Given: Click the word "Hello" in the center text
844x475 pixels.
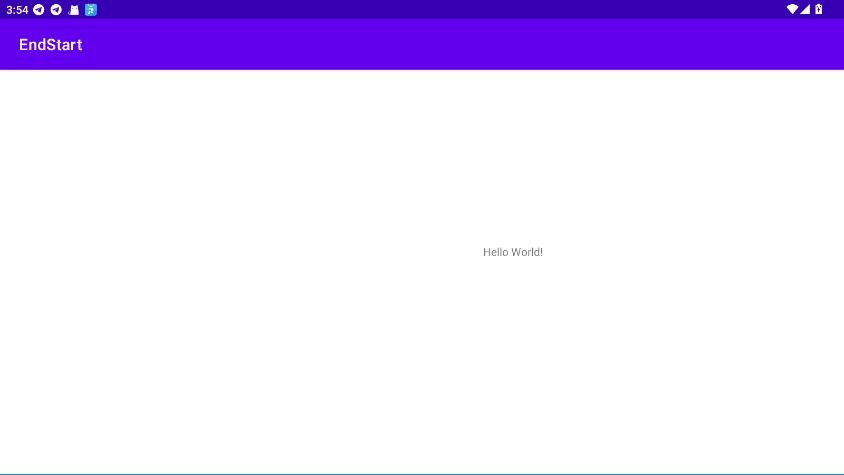Looking at the screenshot, I should [x=496, y=252].
